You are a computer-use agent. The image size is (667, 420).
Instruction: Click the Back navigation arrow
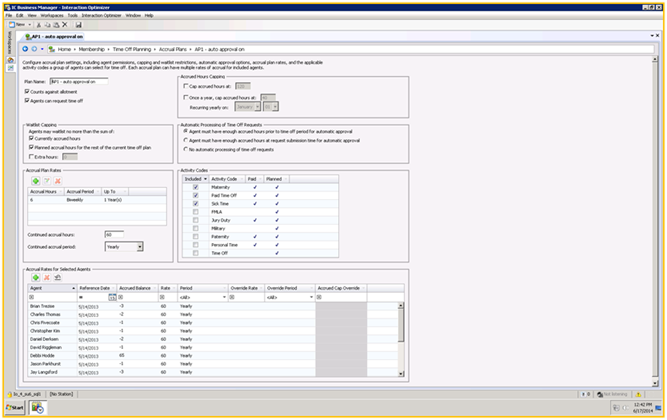point(26,48)
